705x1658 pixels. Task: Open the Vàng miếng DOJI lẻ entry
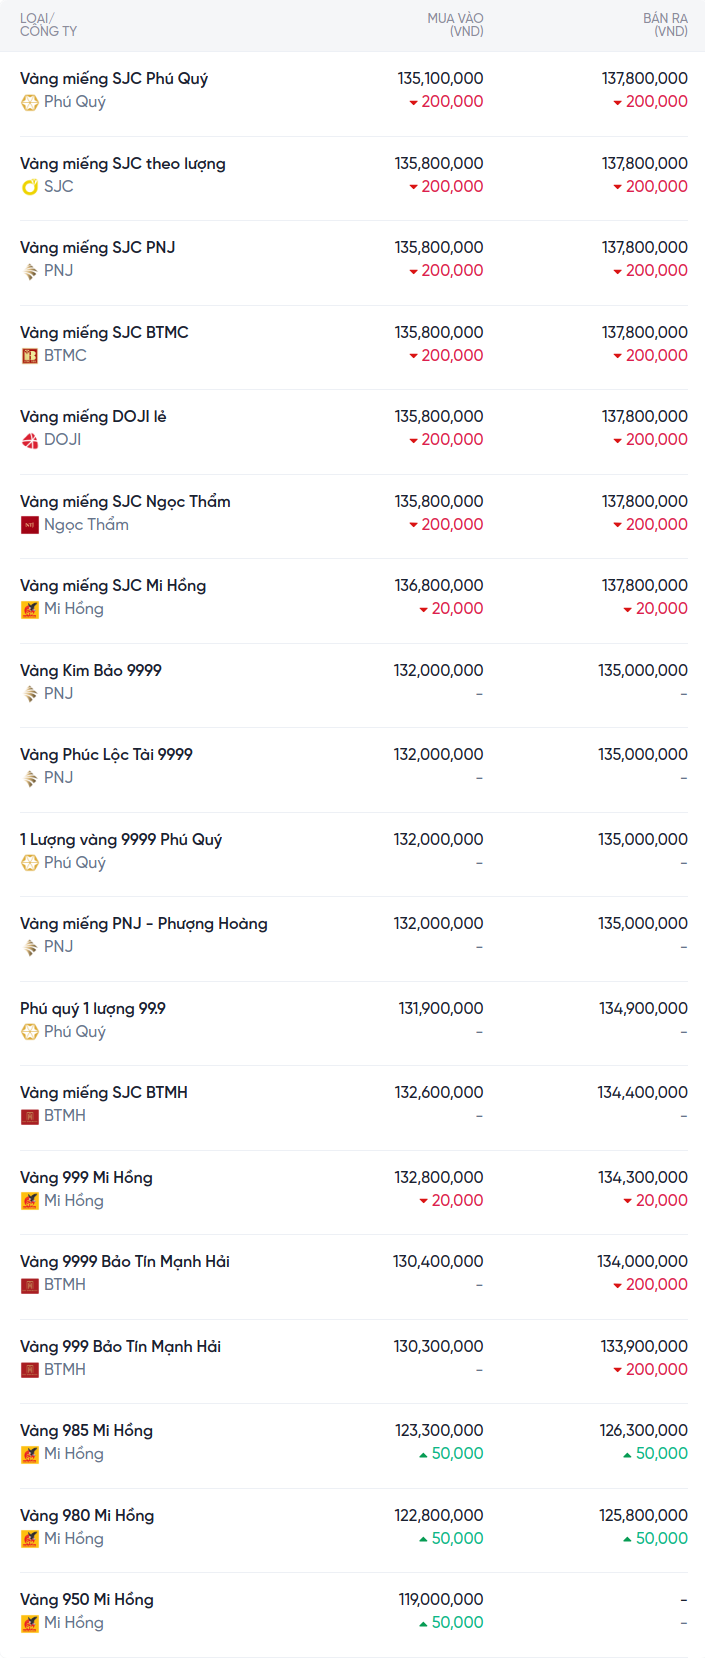93,416
